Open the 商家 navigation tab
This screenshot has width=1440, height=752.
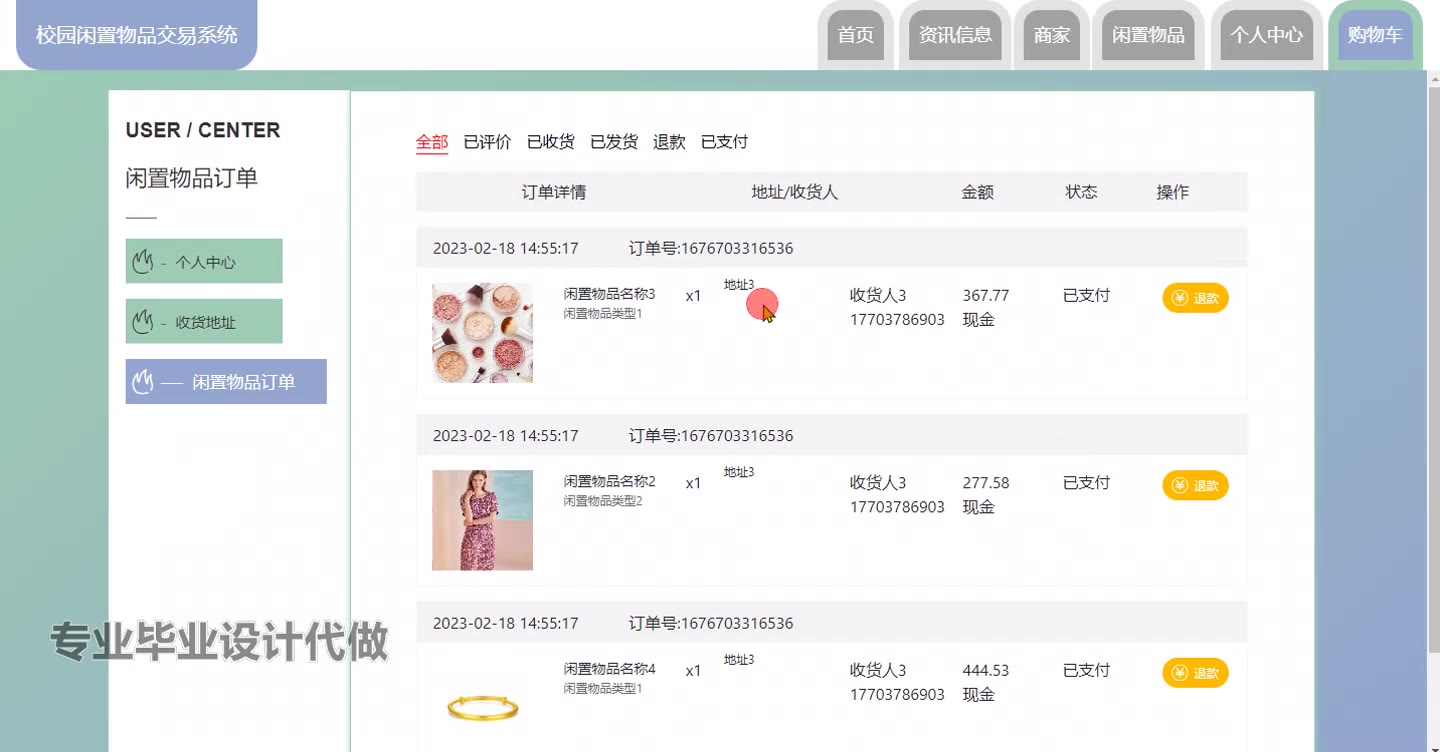1051,35
